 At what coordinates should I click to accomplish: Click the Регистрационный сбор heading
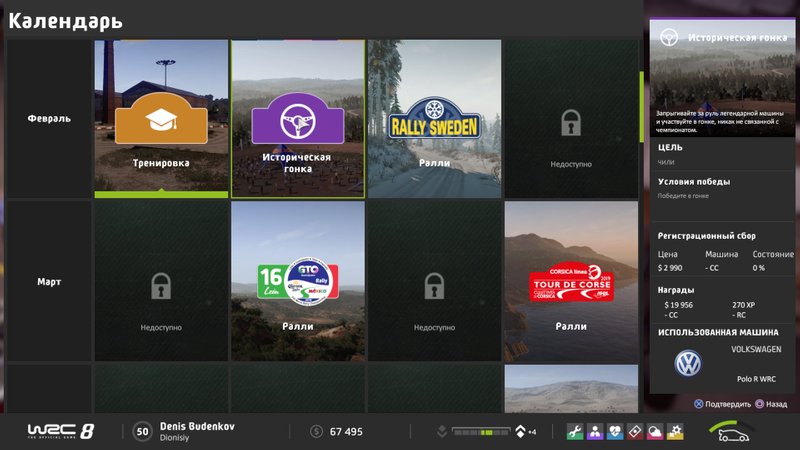pyautogui.click(x=707, y=236)
